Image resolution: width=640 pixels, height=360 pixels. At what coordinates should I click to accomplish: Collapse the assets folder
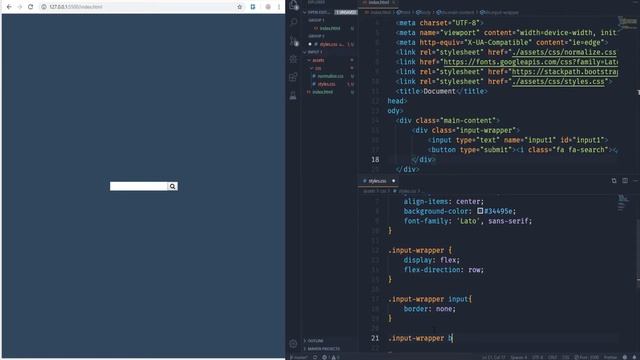[318, 60]
